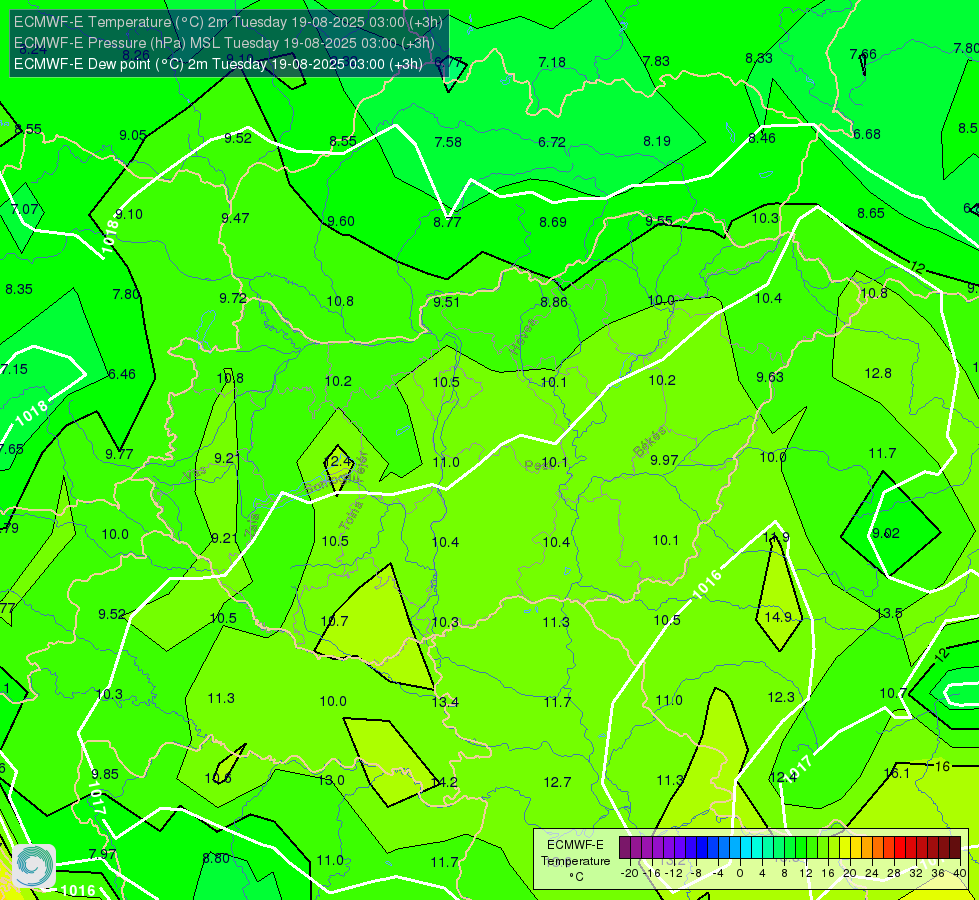The image size is (979, 900).
Task: Click the 12.3 temperature value
Action: [x=780, y=697]
